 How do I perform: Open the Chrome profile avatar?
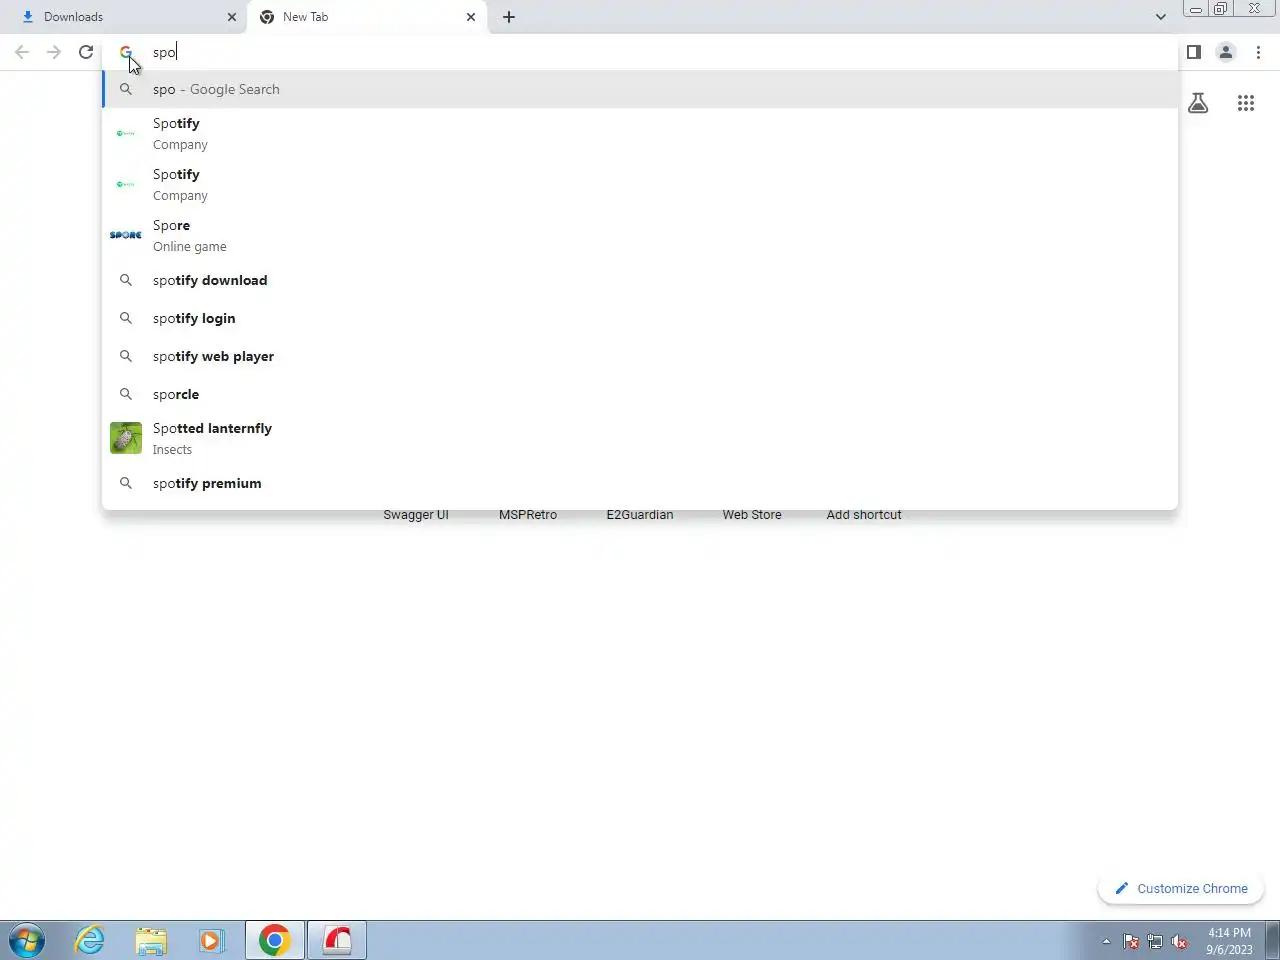tap(1226, 52)
